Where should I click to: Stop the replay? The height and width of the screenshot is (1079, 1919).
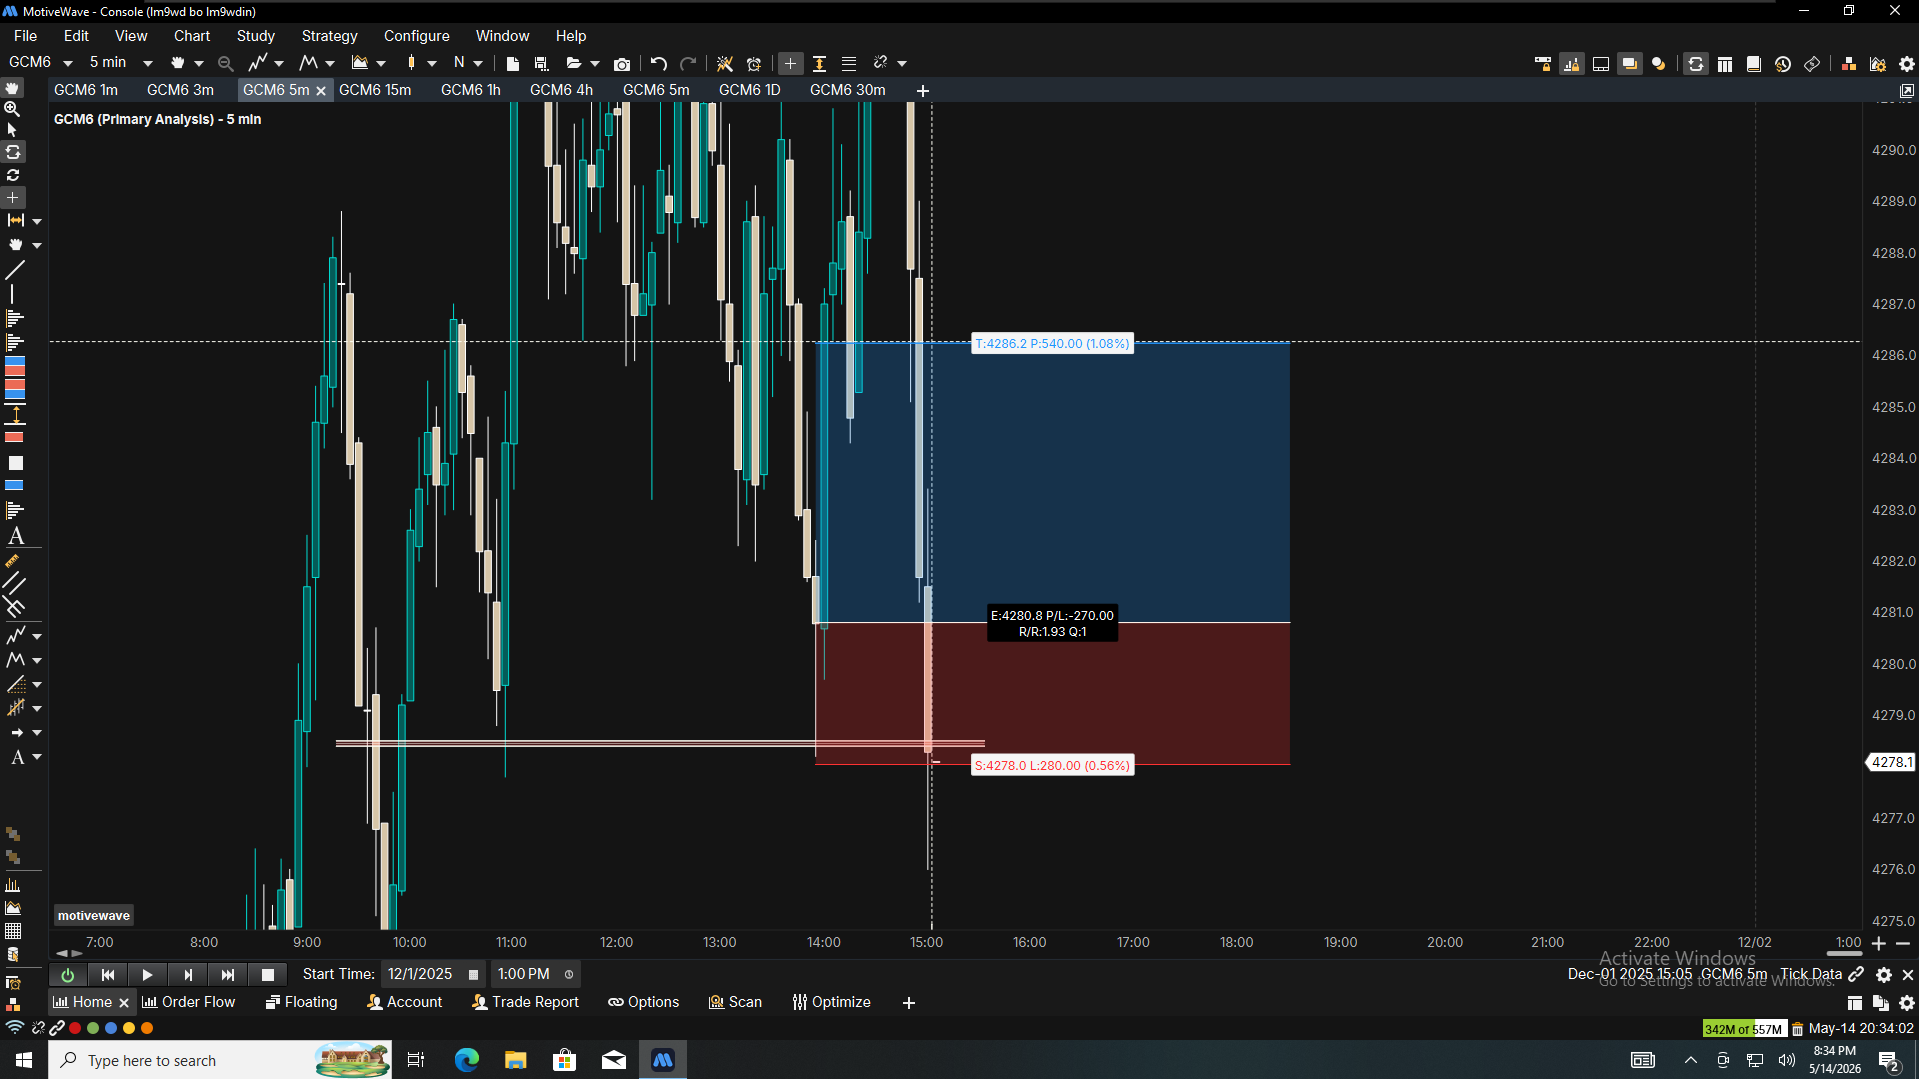pos(268,975)
